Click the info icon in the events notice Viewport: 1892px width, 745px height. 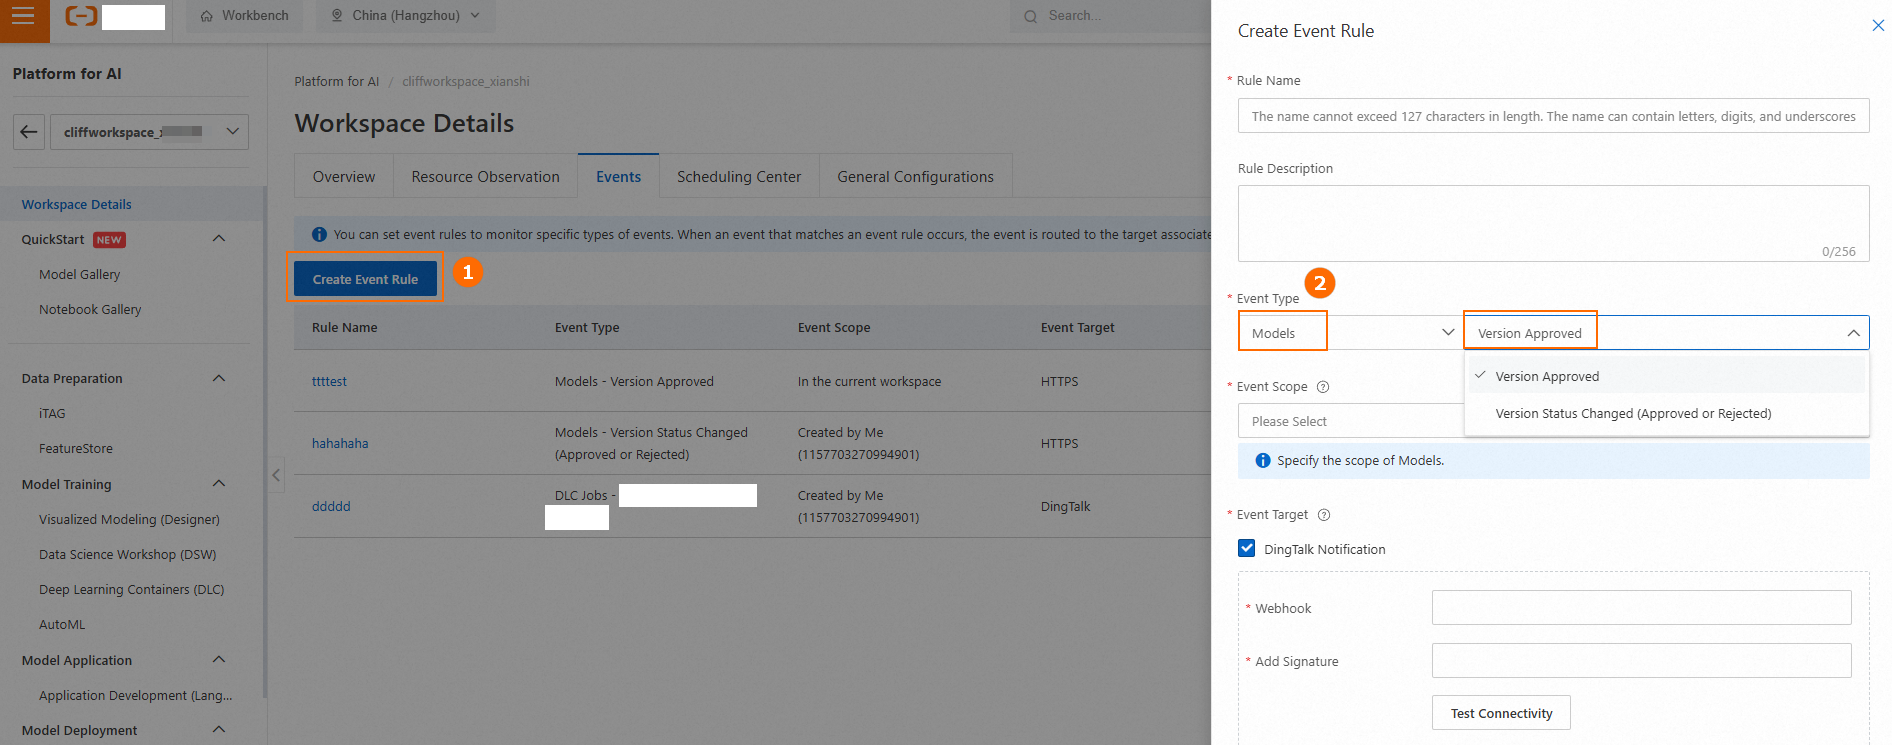pos(319,235)
